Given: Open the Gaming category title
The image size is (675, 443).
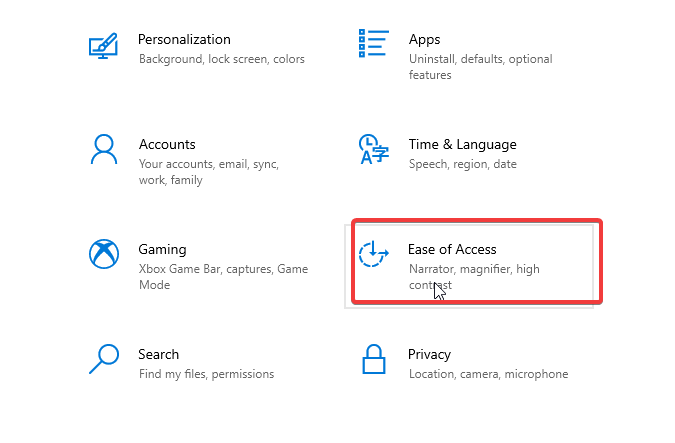Looking at the screenshot, I should pyautogui.click(x=162, y=249).
